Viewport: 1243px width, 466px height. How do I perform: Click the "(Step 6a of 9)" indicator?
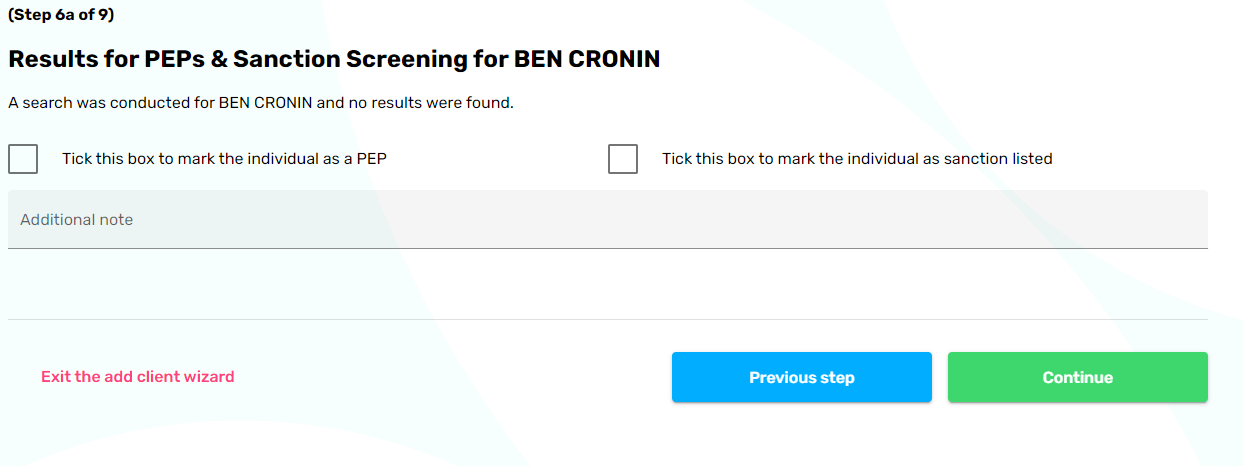[61, 15]
